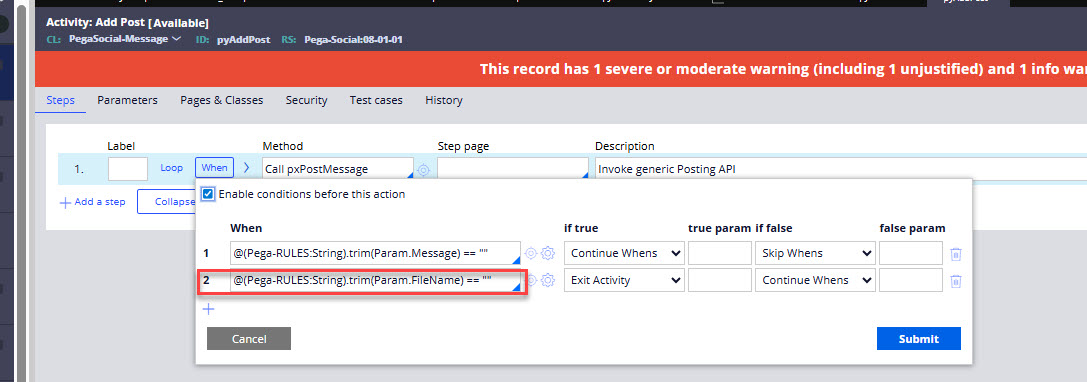This screenshot has height=382, width=1087.
Task: Open the Test cases tab
Action: tap(376, 100)
